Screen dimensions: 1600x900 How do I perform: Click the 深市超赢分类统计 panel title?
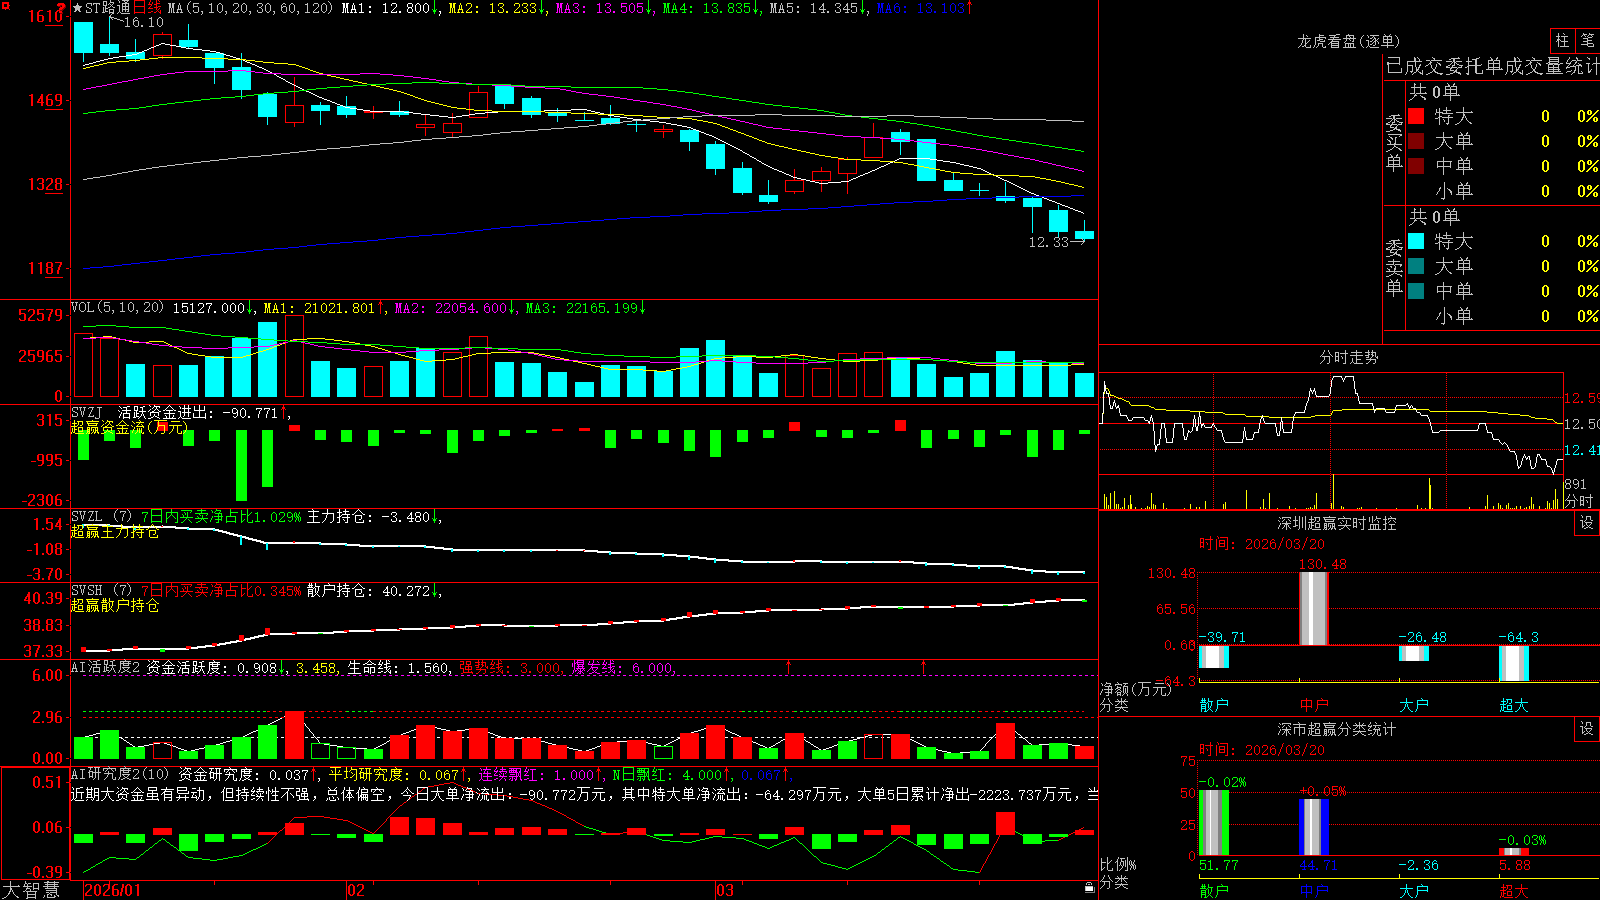[x=1337, y=729]
